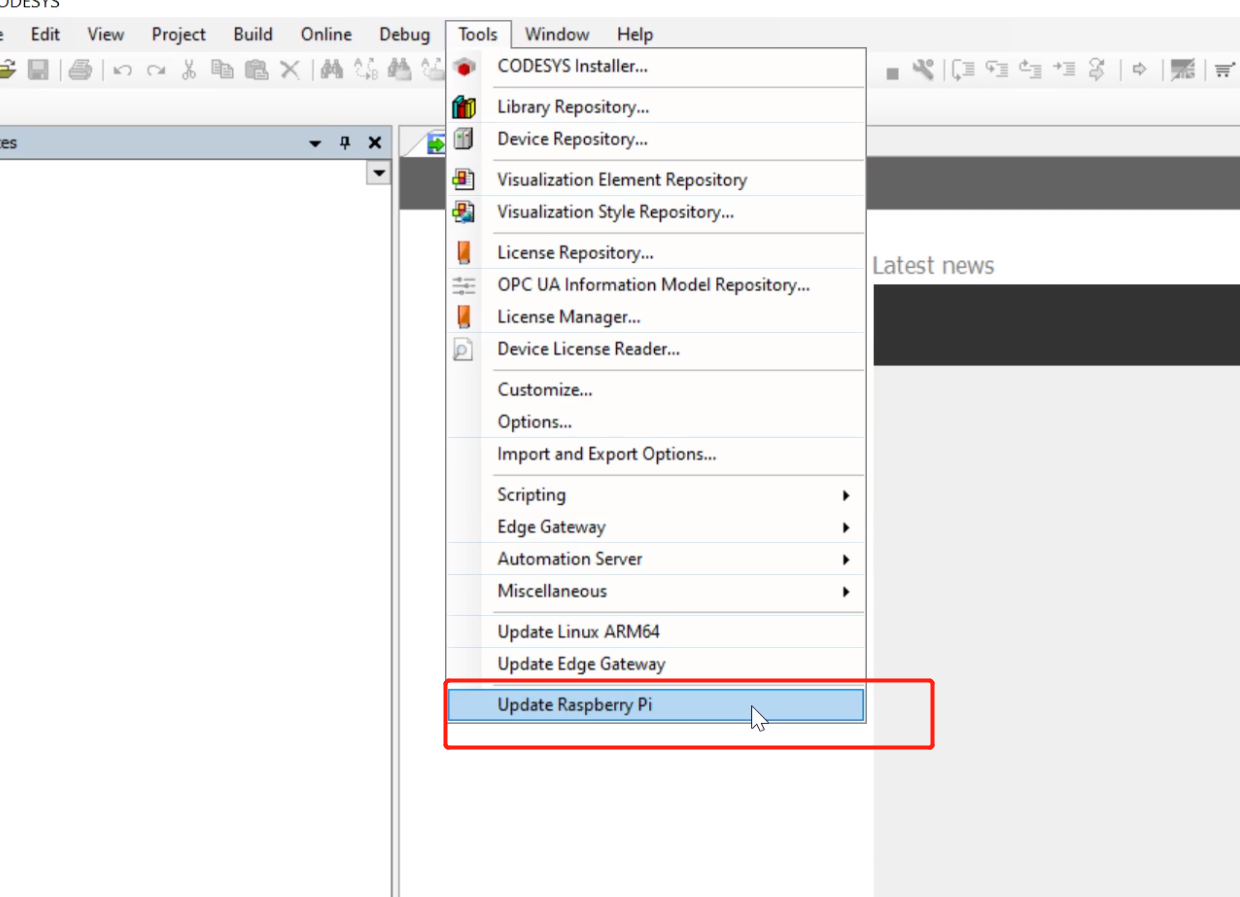
Task: Open Device Repository... menu entry
Action: 656,139
